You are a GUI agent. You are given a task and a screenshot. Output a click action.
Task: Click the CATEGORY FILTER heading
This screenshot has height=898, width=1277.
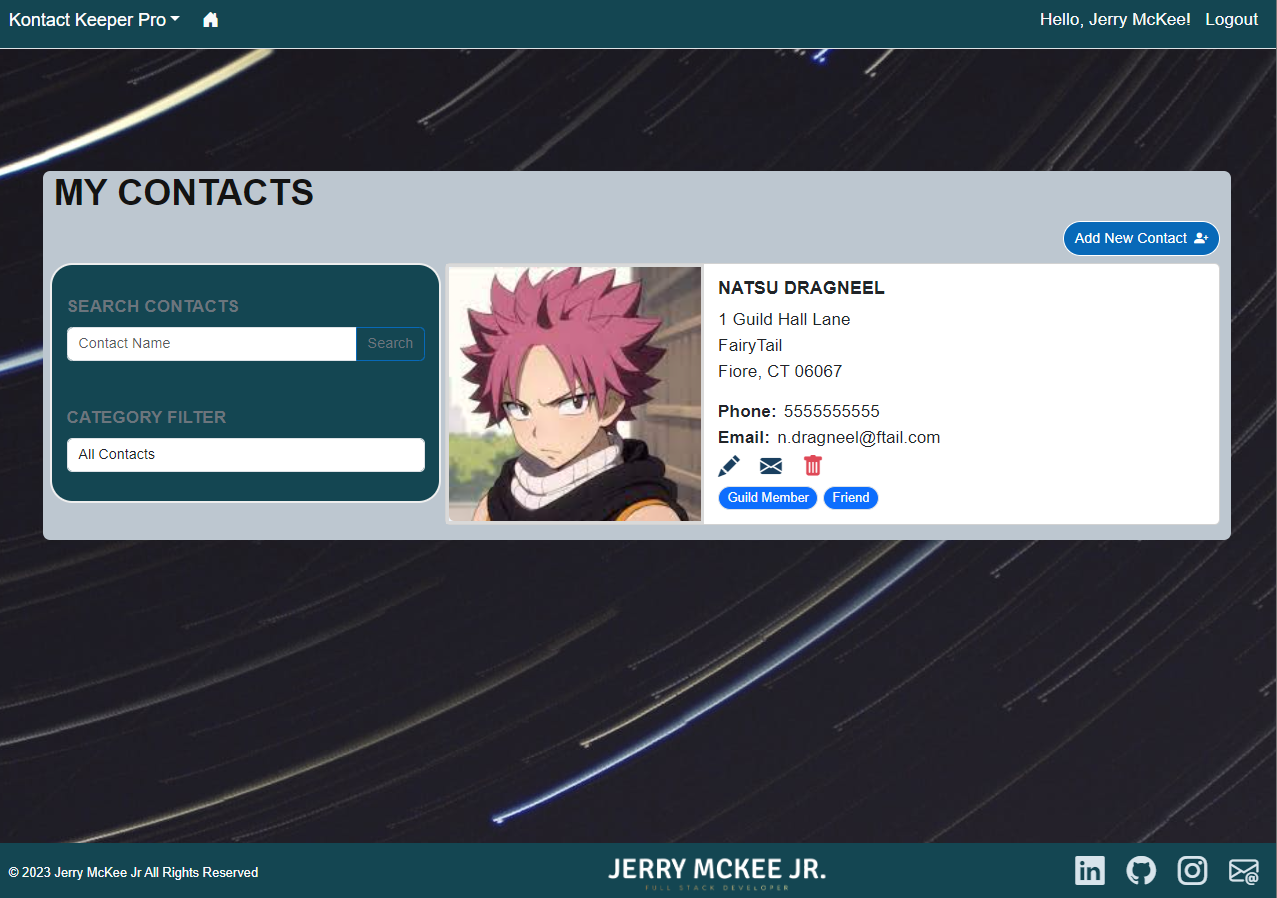click(147, 418)
